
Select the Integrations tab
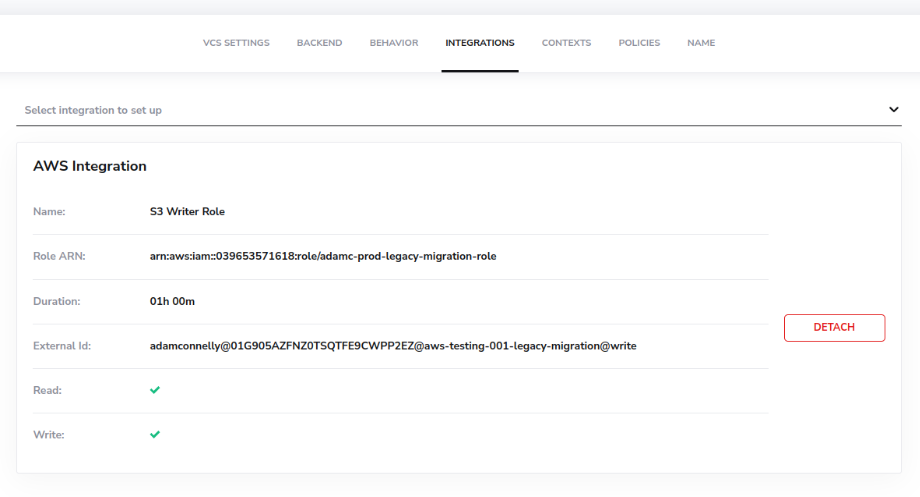coord(480,43)
